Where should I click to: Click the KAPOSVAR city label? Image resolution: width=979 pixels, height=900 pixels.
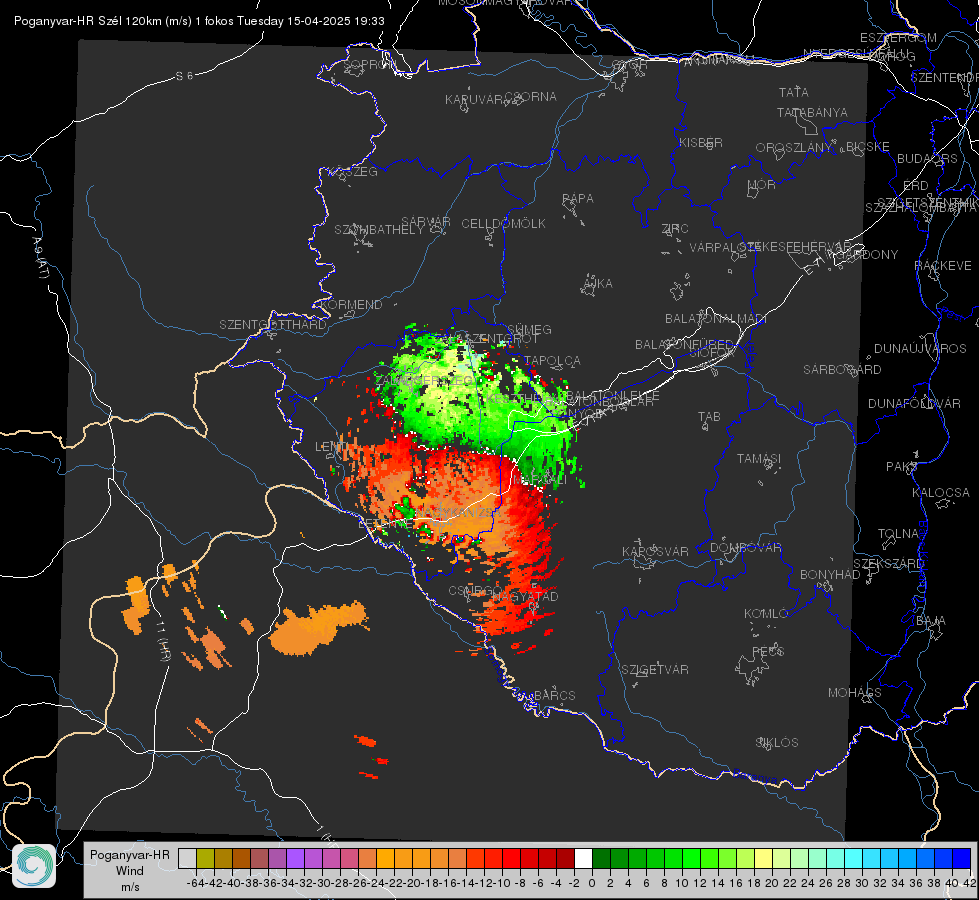(655, 551)
